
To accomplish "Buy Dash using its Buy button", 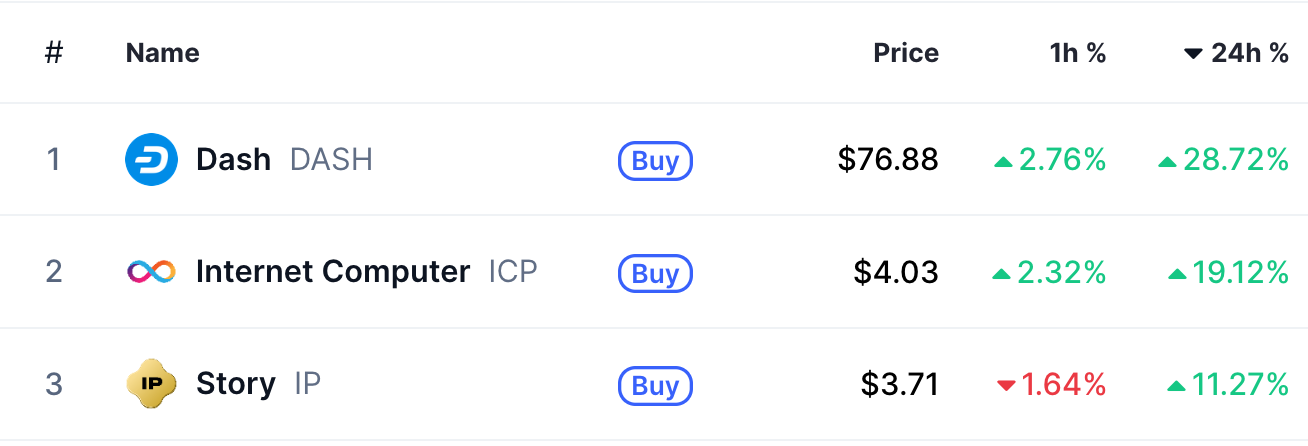I will 655,160.
